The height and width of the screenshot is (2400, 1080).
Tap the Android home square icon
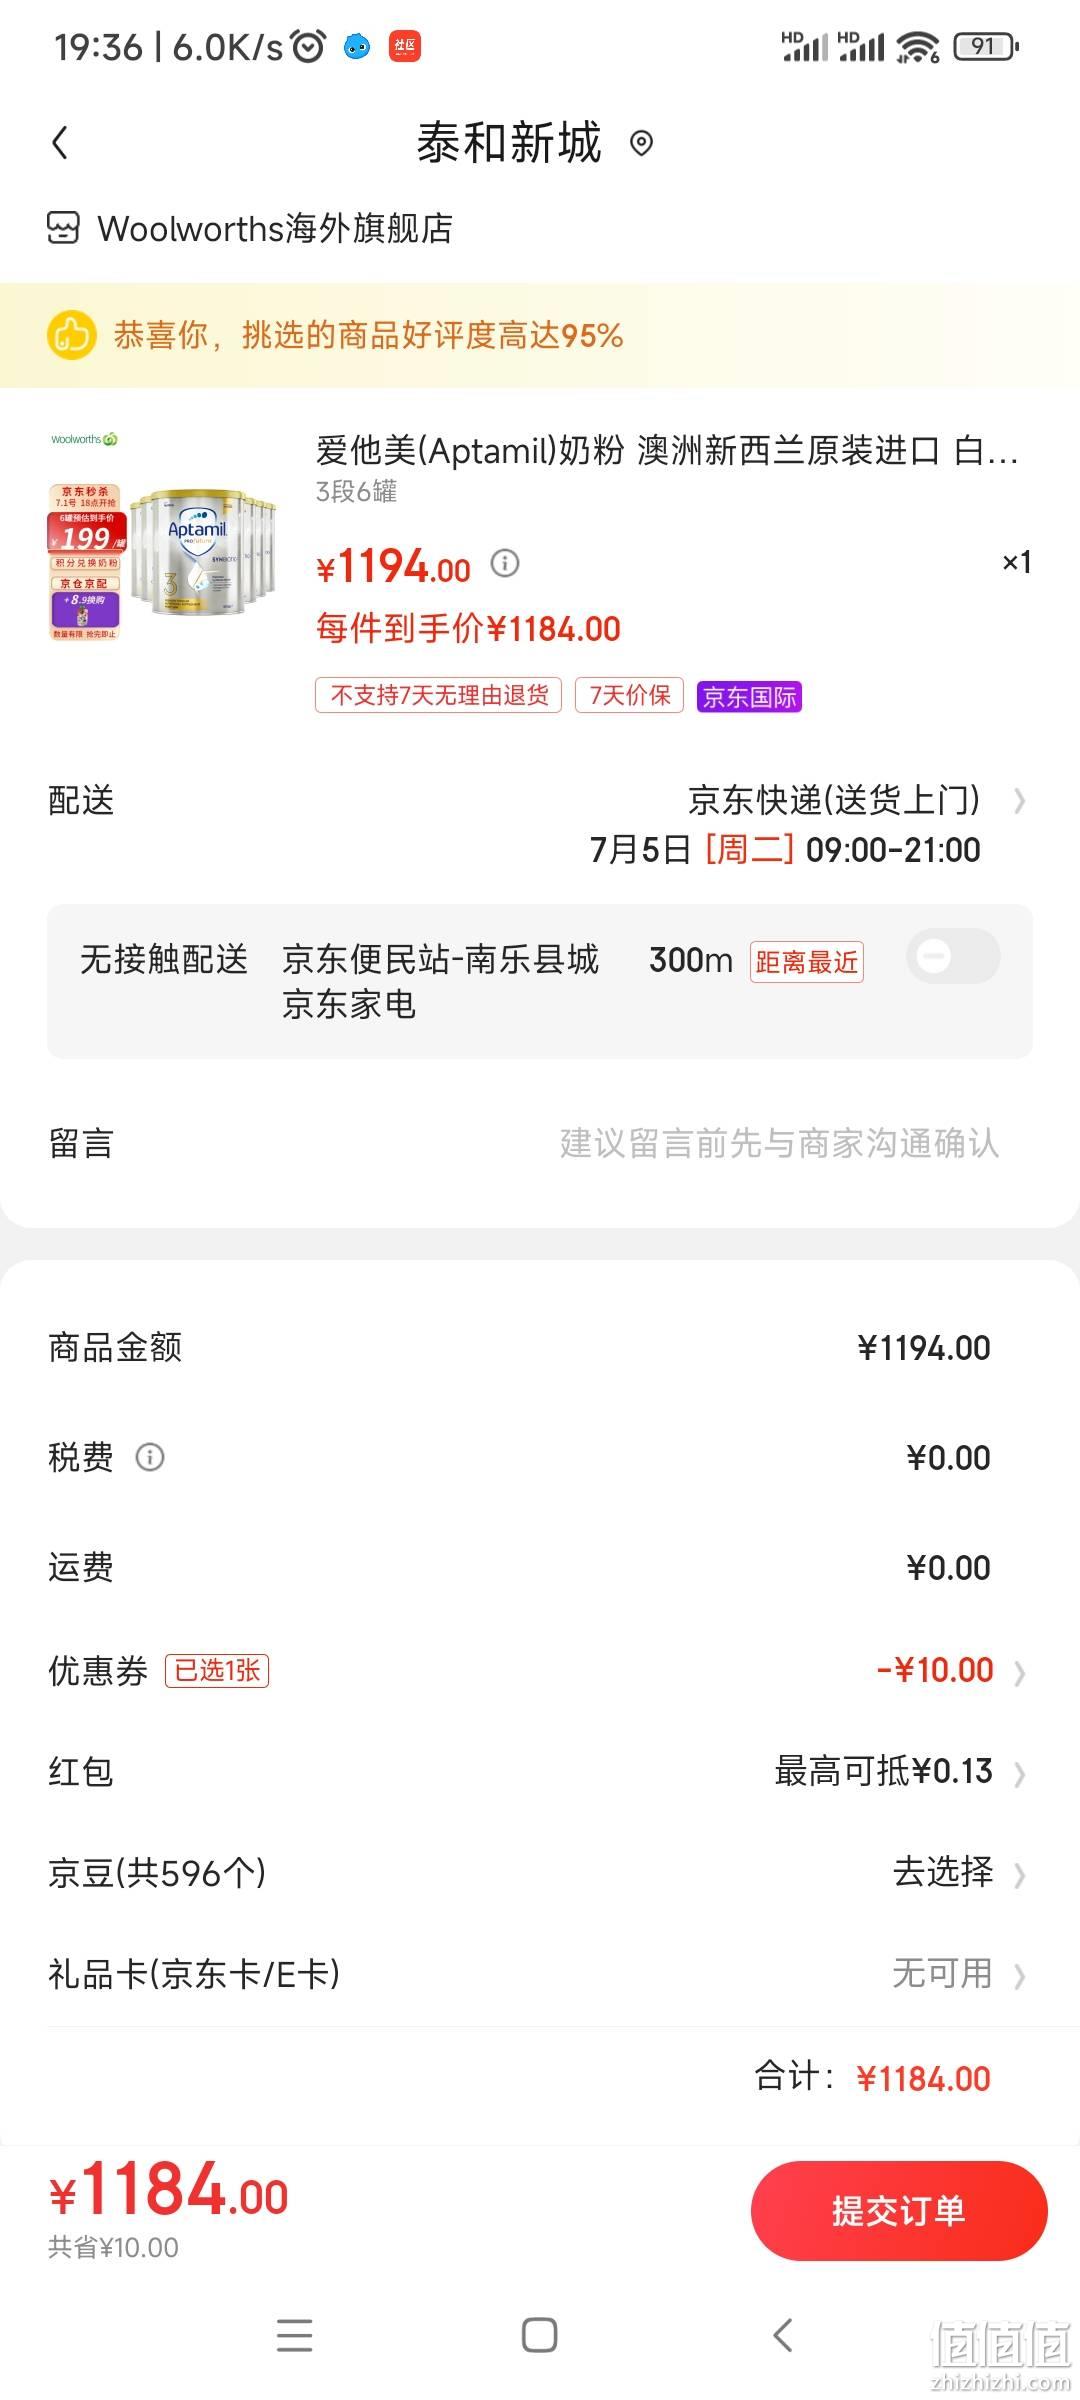coord(540,2335)
